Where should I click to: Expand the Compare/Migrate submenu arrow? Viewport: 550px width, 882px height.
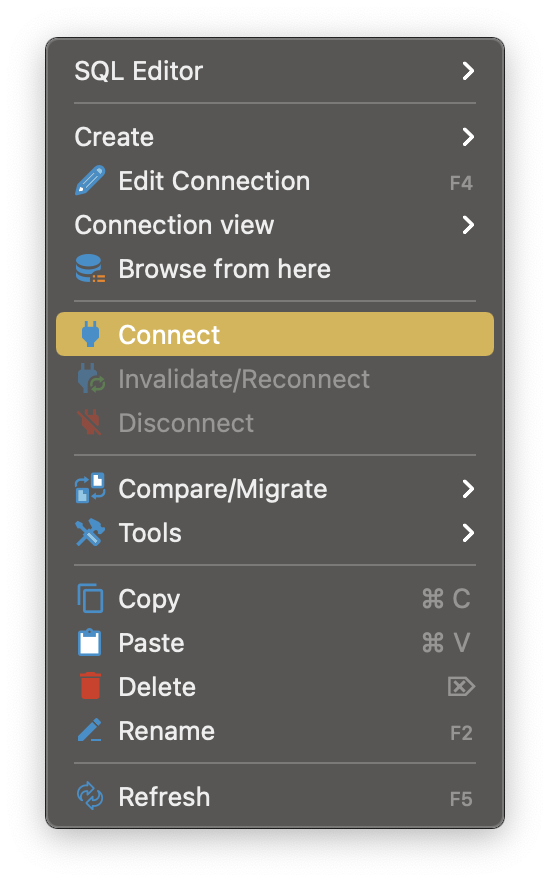pyautogui.click(x=468, y=488)
